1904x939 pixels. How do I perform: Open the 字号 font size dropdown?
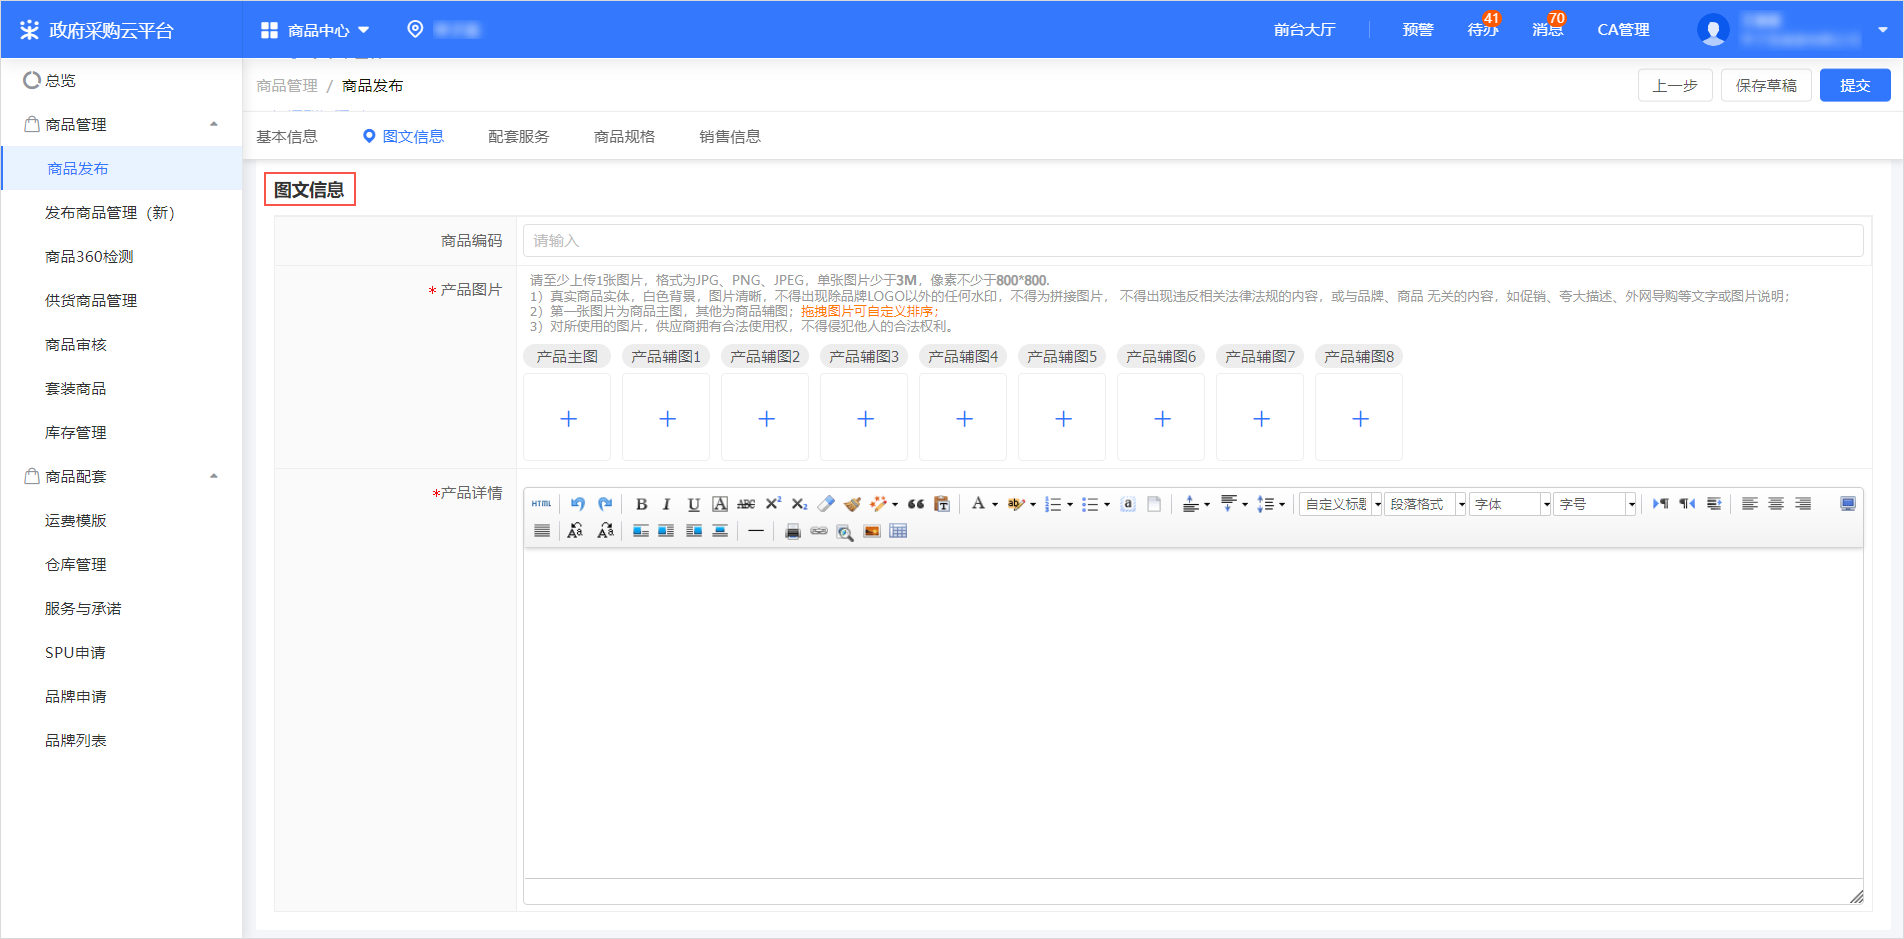(x=1595, y=504)
